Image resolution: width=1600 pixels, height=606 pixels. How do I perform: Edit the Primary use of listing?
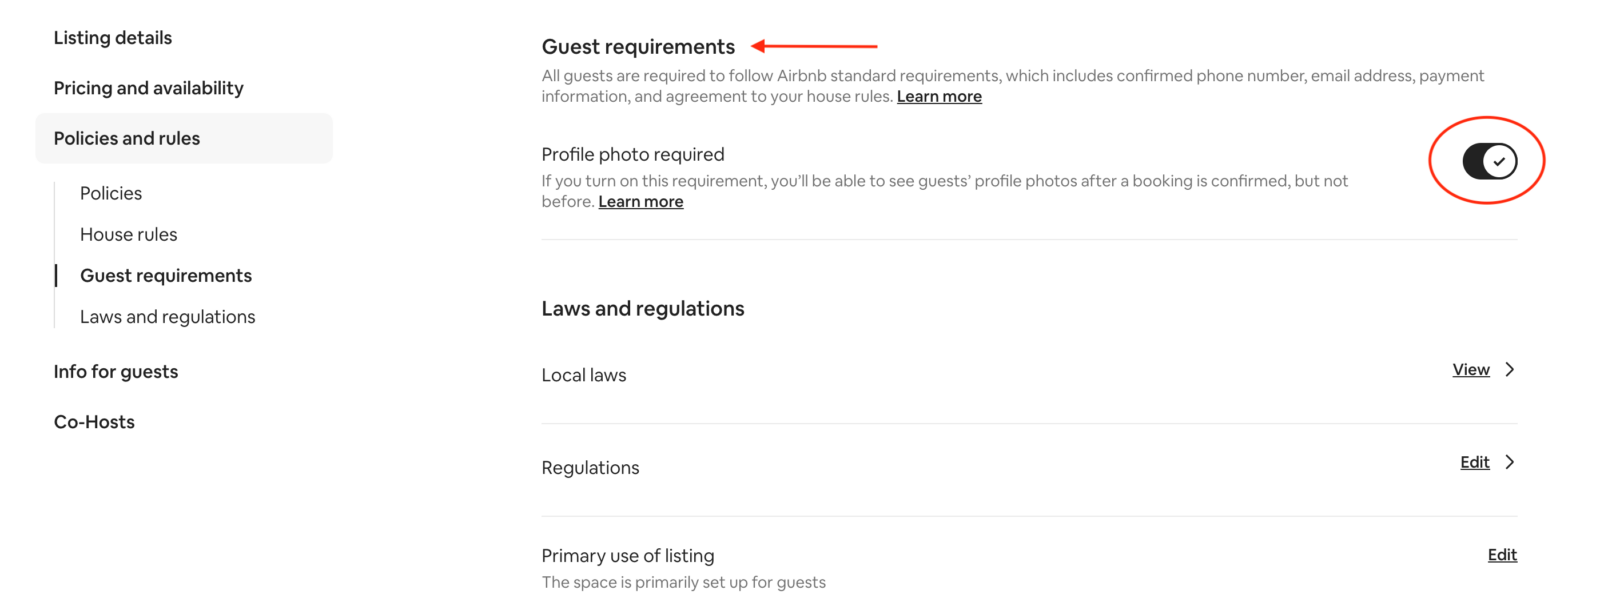pyautogui.click(x=1502, y=554)
